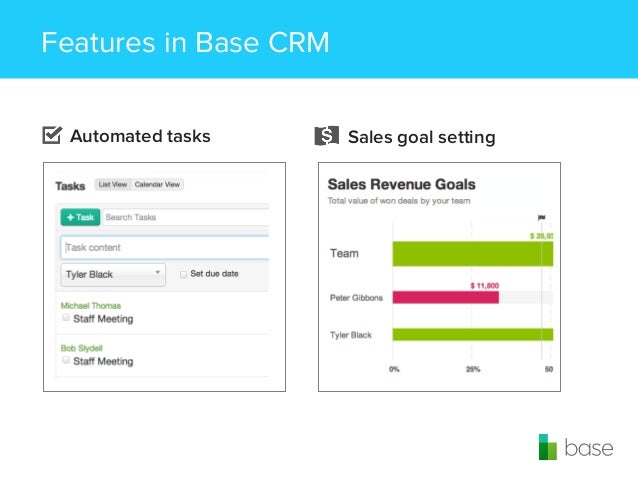Click the Features in Base CRM title
The height and width of the screenshot is (479, 638).
185,42
